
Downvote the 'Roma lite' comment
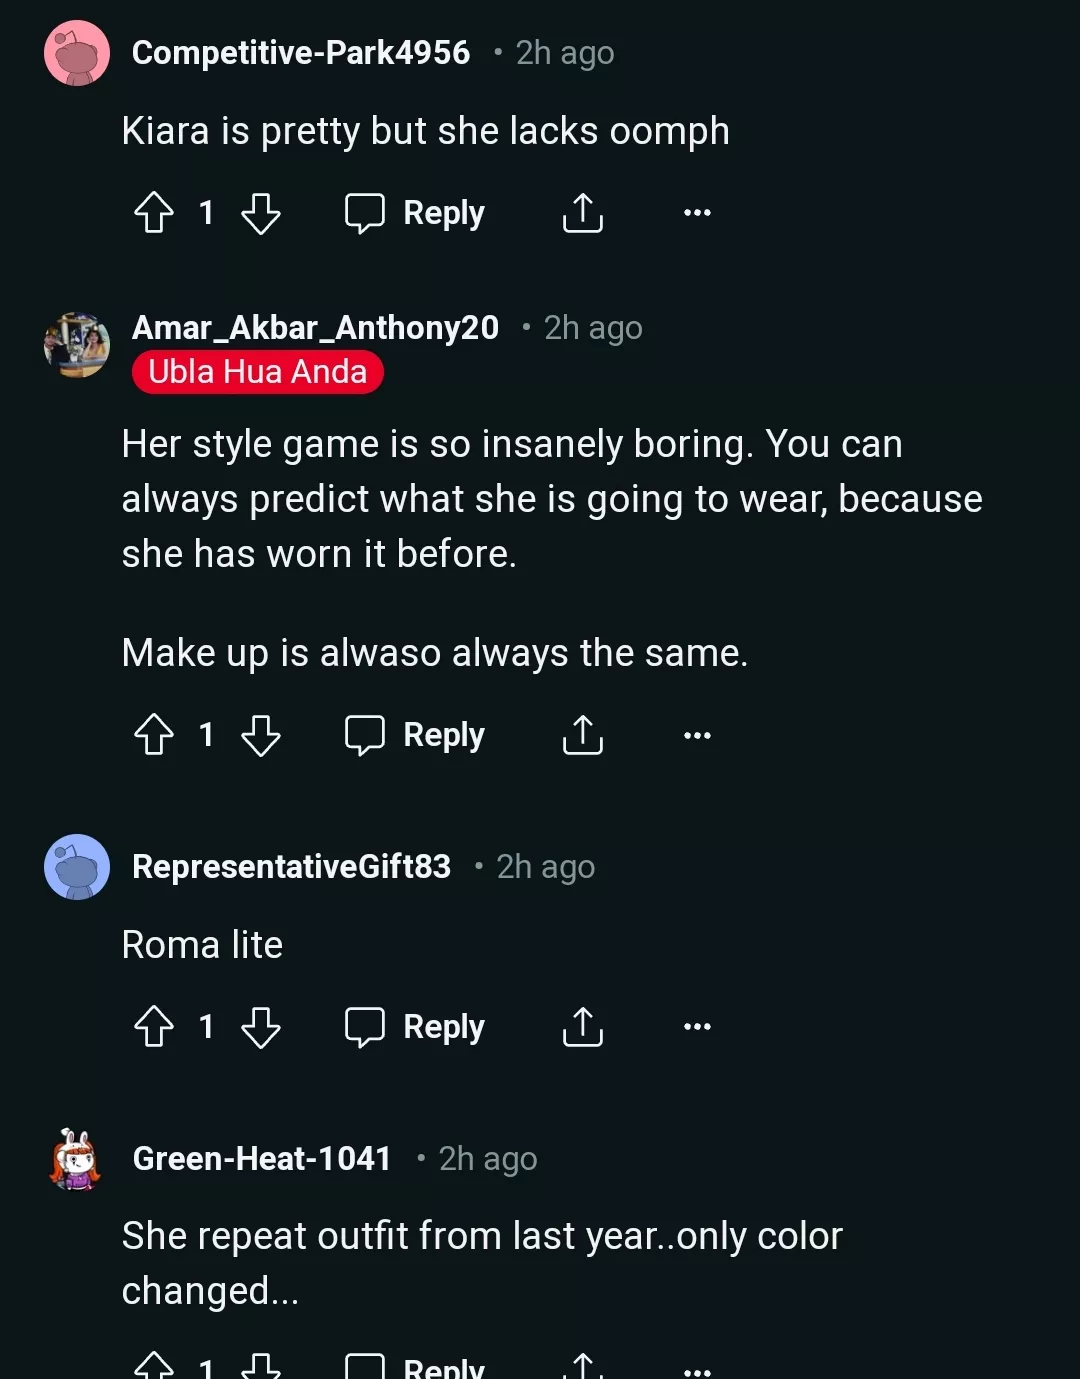click(261, 1027)
